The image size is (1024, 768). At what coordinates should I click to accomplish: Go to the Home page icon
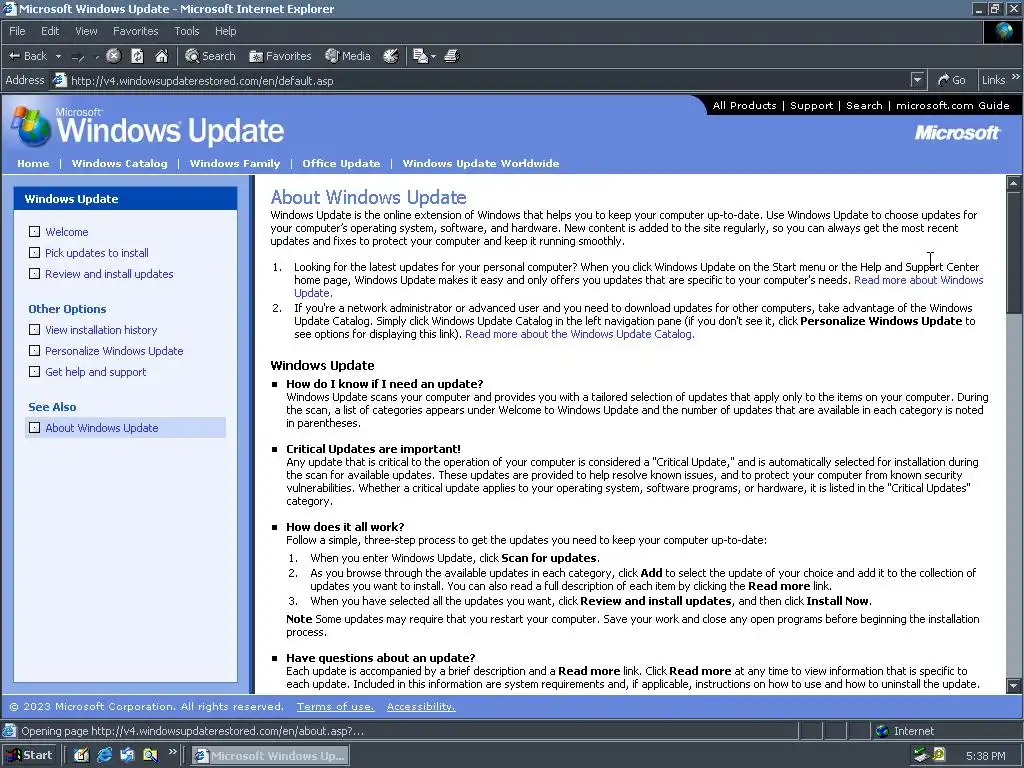click(x=161, y=56)
